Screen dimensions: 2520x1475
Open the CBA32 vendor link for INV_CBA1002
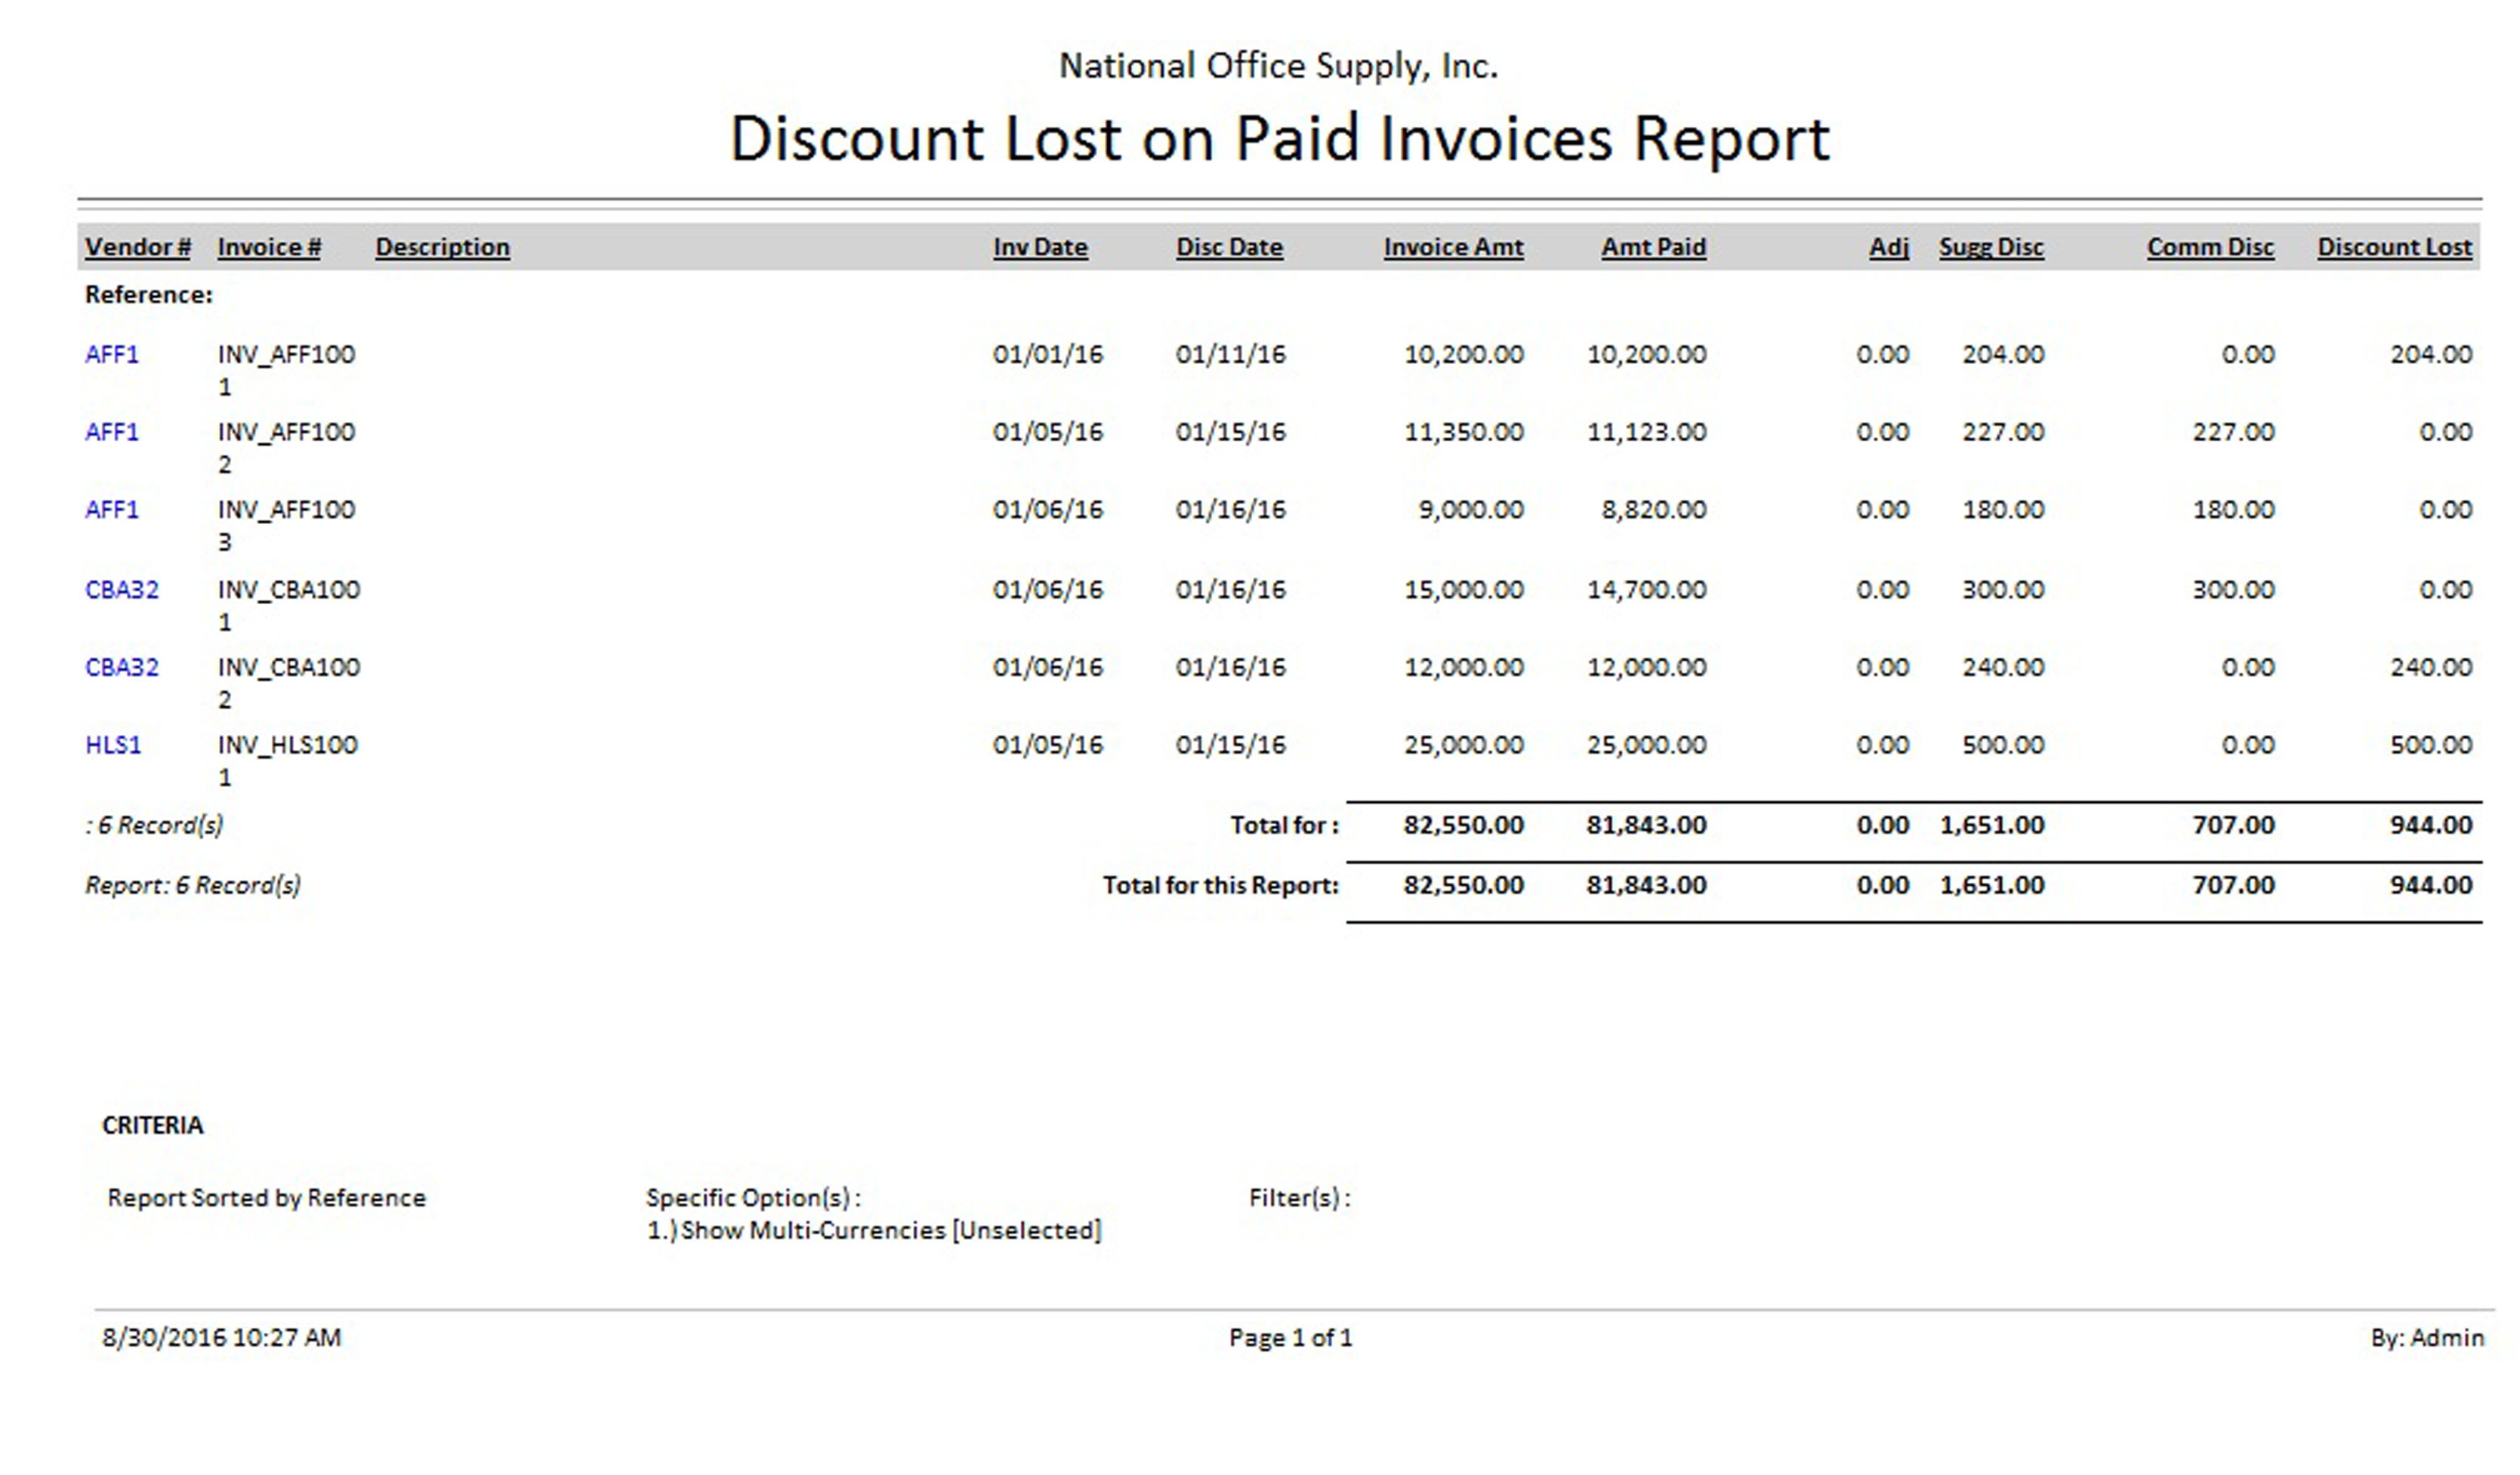pos(122,667)
